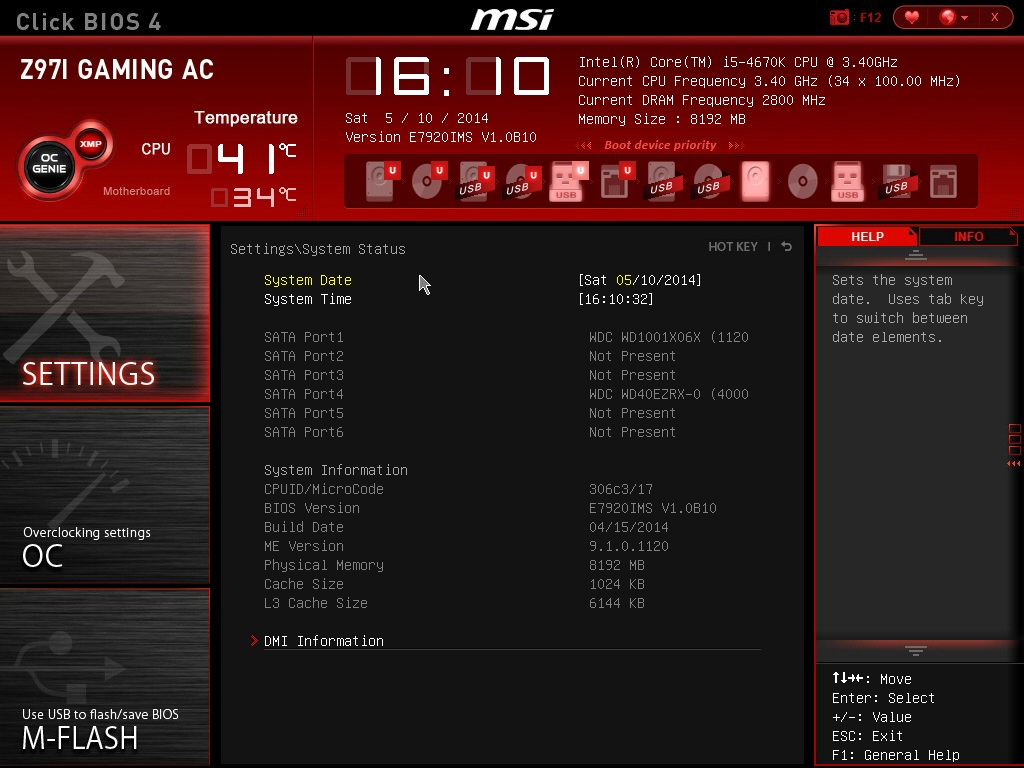The image size is (1024, 768).
Task: Toggle the XMP memory profile button
Action: tap(91, 144)
